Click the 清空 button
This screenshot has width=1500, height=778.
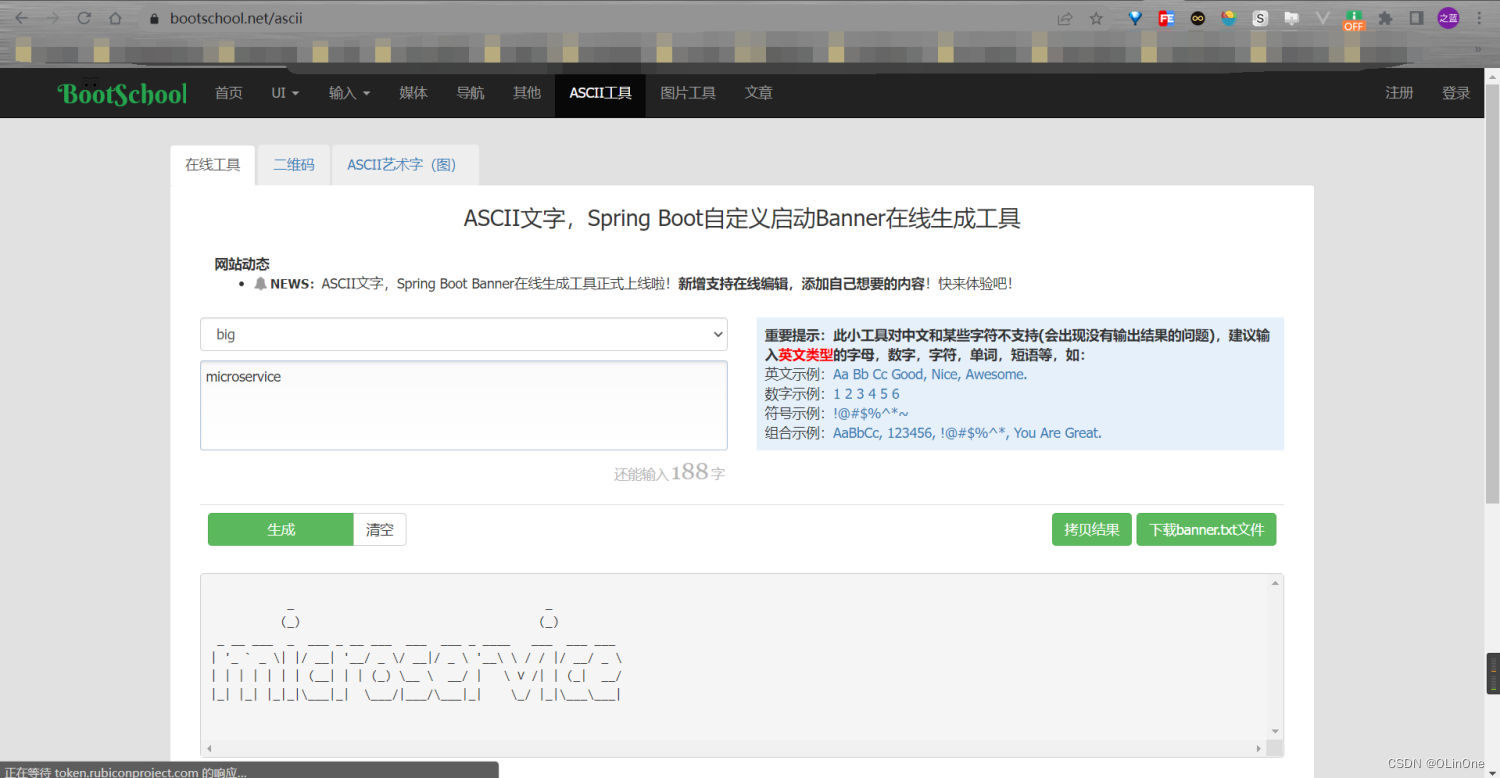(380, 530)
